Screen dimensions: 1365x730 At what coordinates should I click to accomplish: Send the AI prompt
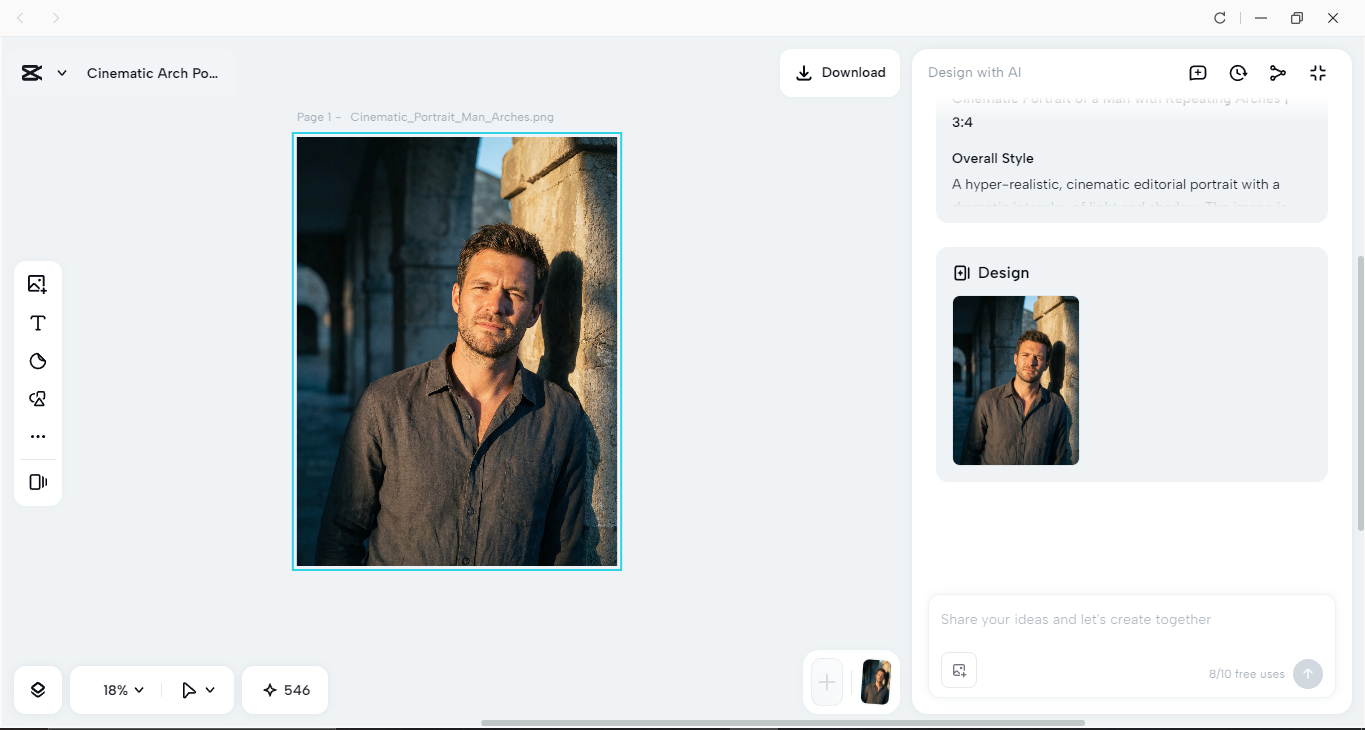1308,674
